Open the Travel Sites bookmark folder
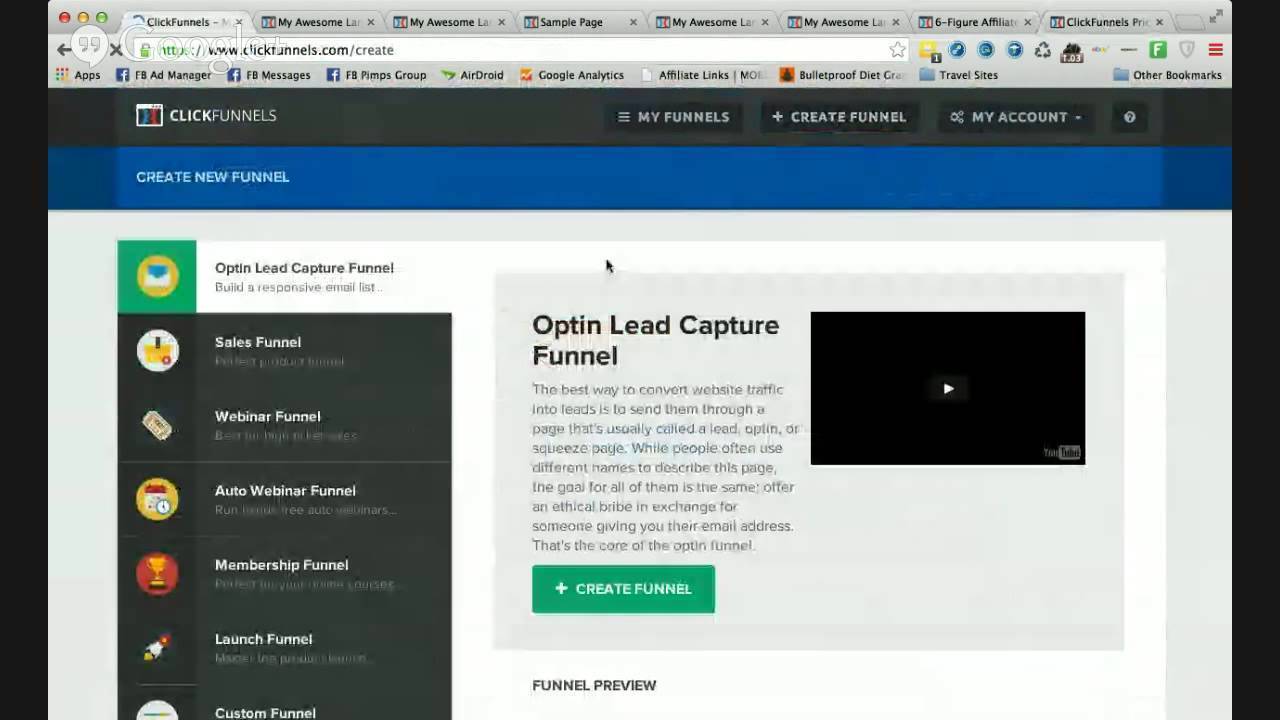 pyautogui.click(x=958, y=75)
